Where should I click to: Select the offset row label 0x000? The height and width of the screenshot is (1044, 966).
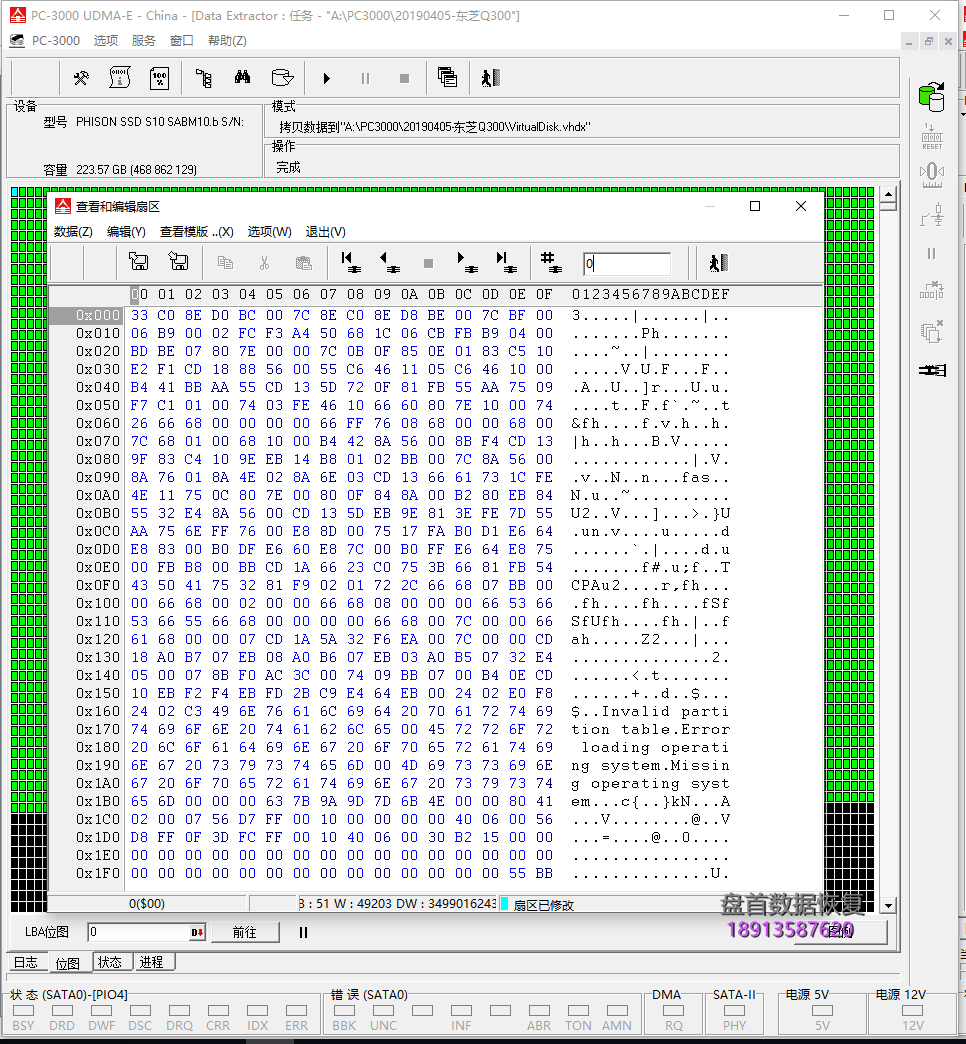(x=98, y=315)
